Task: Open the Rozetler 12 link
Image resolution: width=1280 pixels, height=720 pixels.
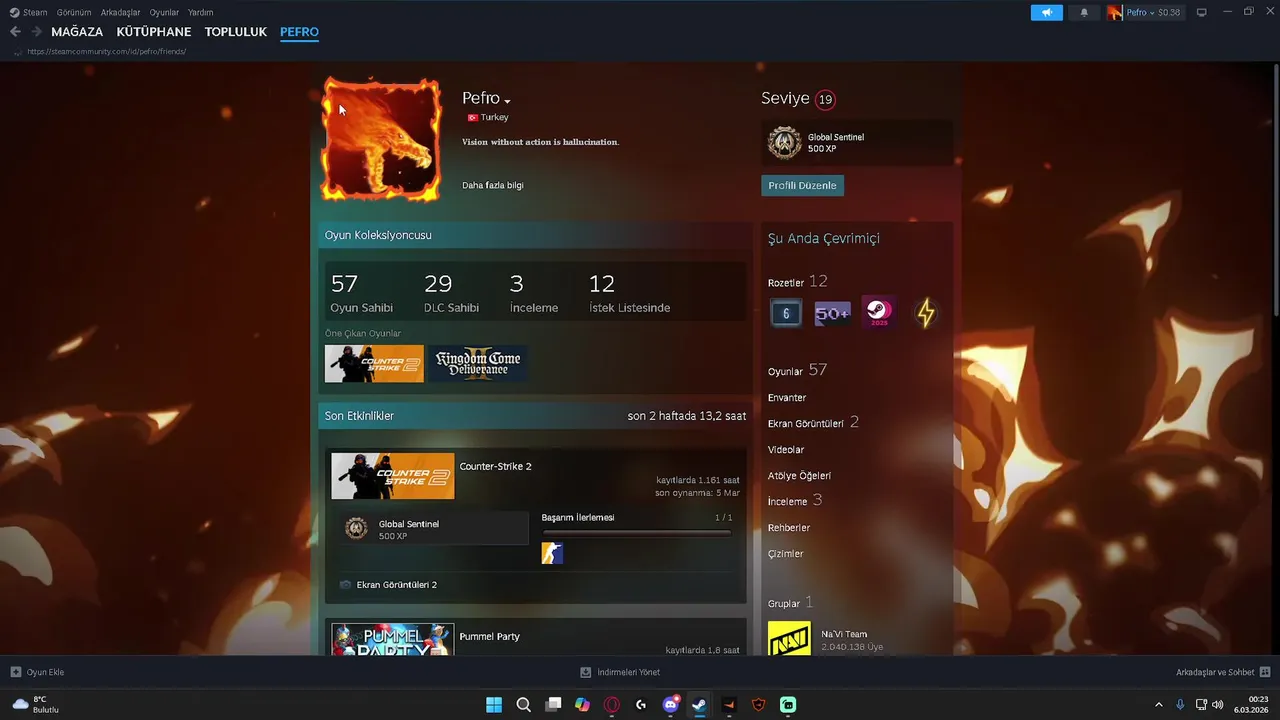Action: pos(797,283)
